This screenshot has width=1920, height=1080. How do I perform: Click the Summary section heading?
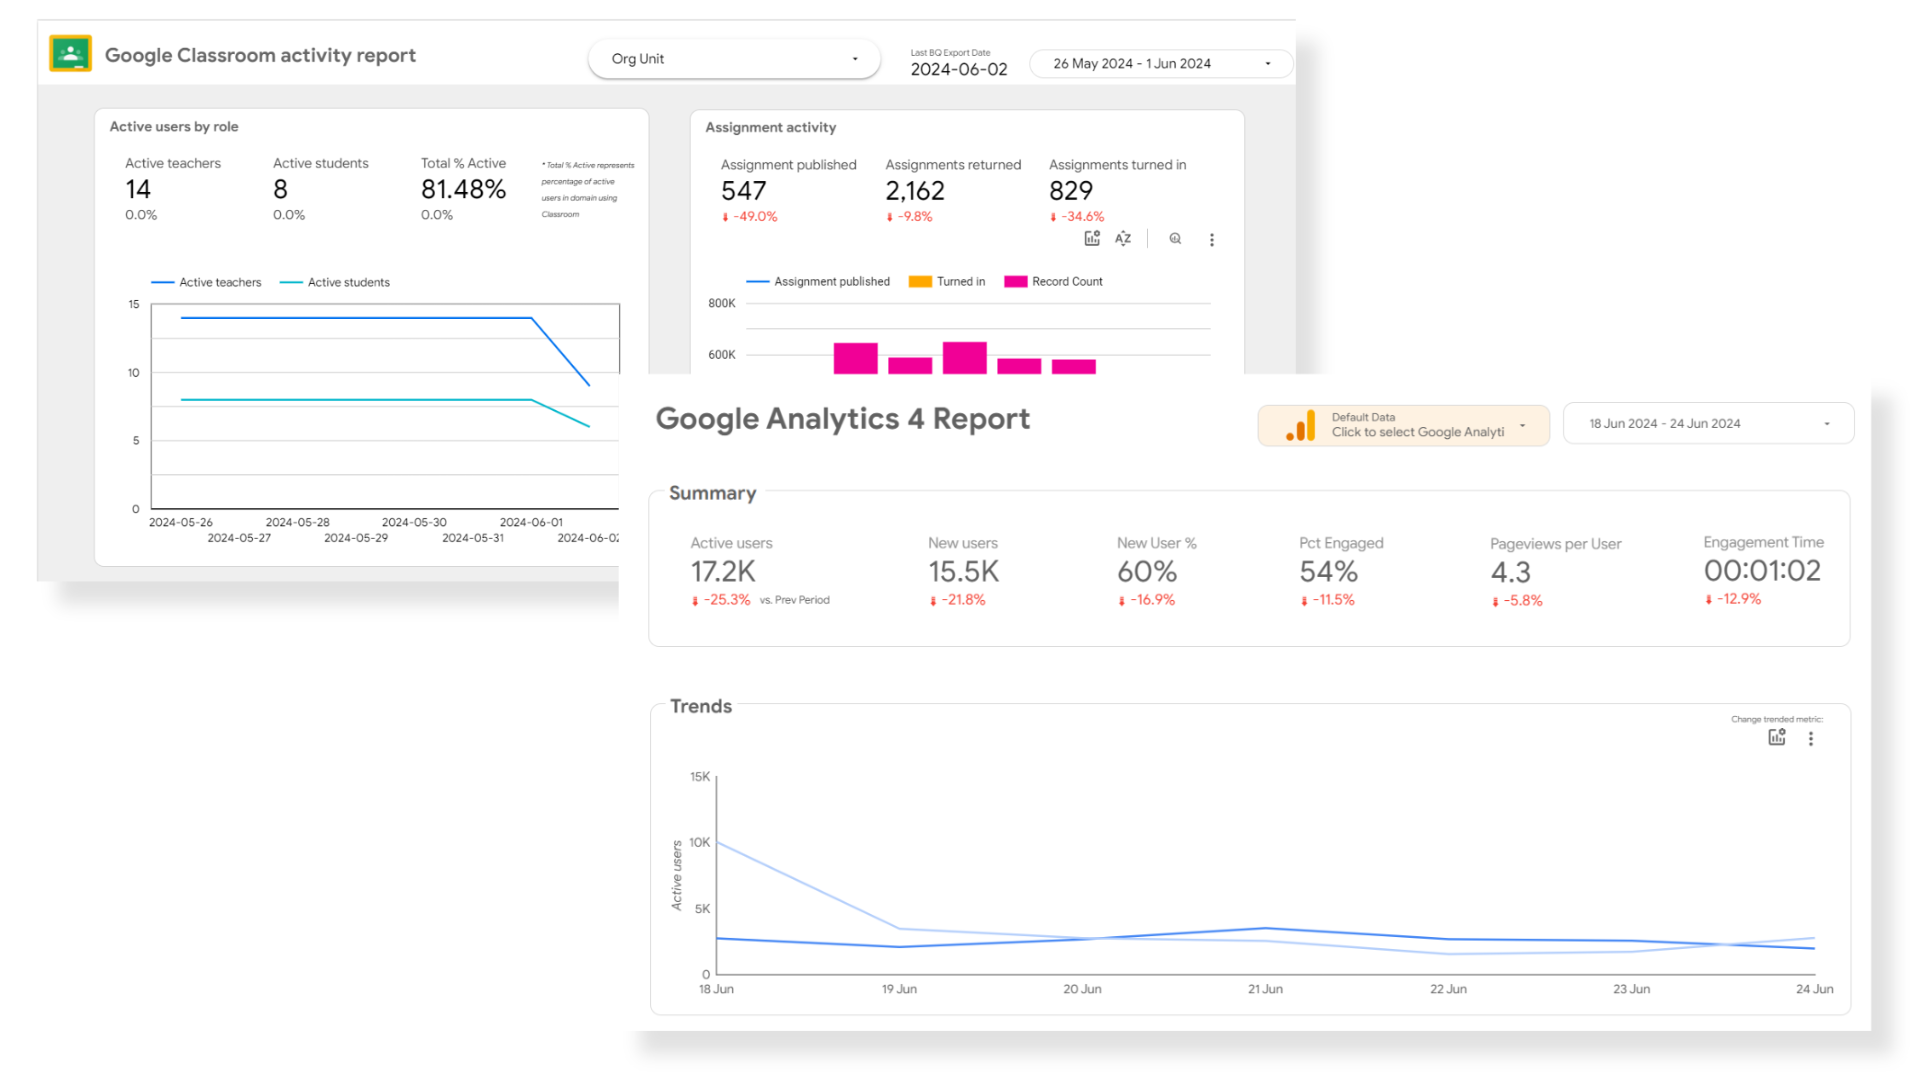[x=712, y=493]
